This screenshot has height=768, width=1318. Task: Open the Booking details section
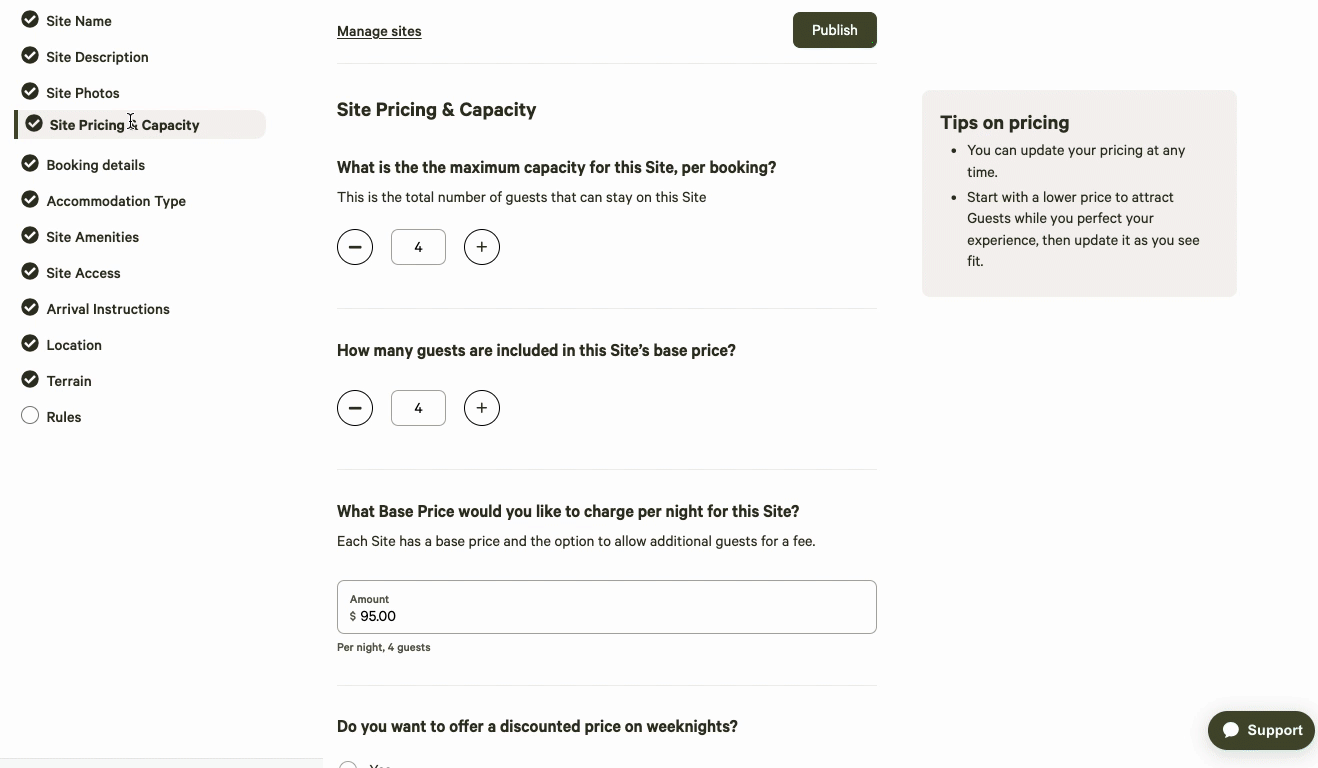96,165
